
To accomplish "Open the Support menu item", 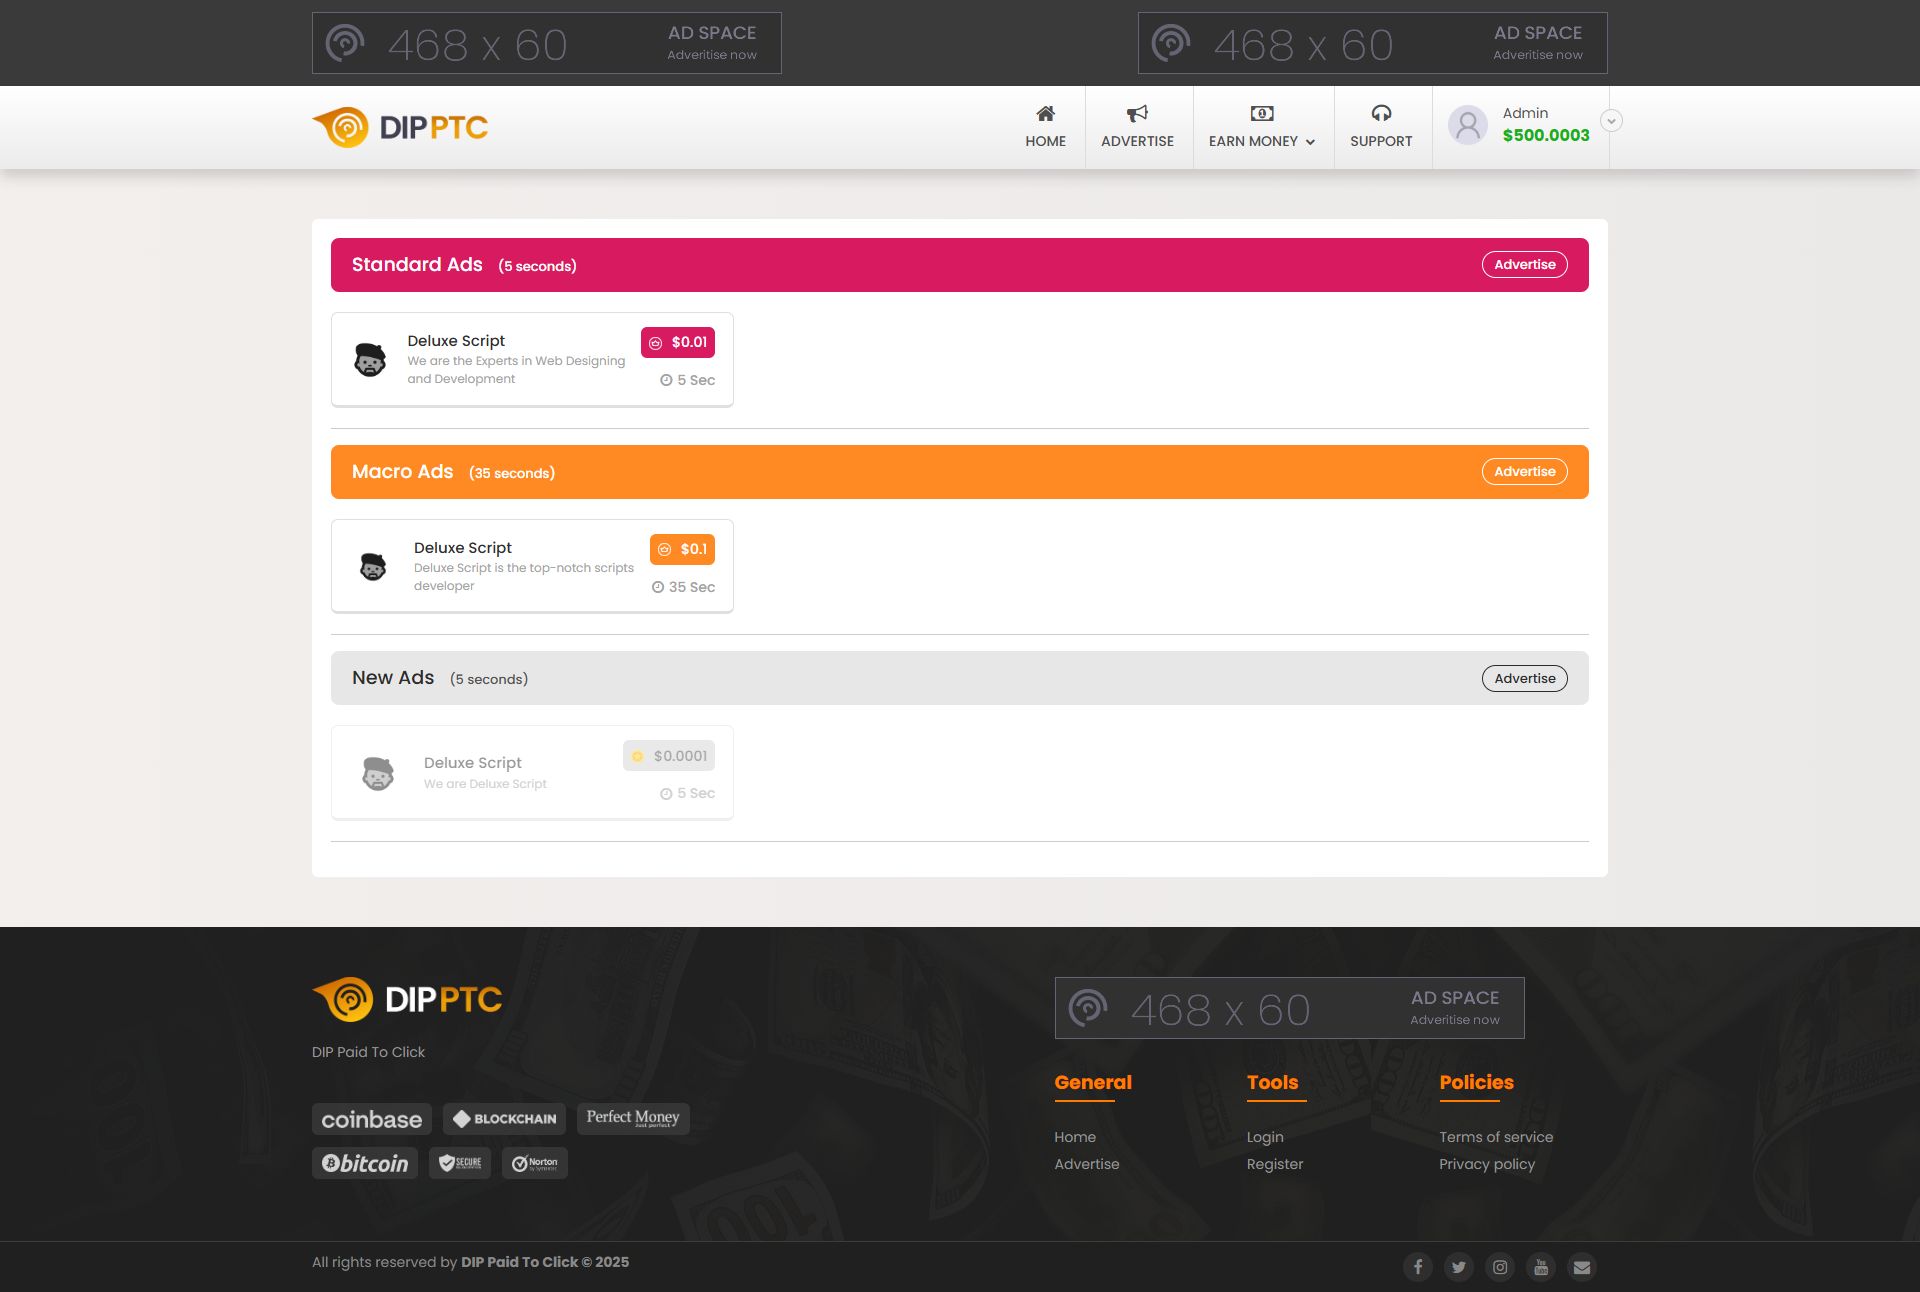I will pyautogui.click(x=1381, y=127).
